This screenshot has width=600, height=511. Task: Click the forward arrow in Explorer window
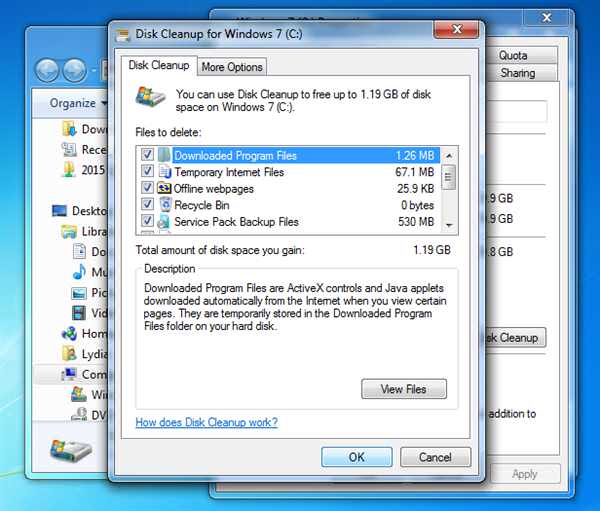[75, 70]
